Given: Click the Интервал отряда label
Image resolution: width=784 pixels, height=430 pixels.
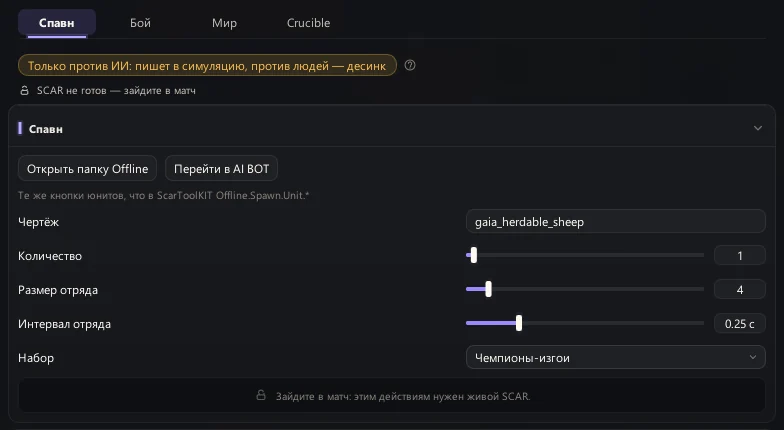Looking at the screenshot, I should [x=64, y=324].
